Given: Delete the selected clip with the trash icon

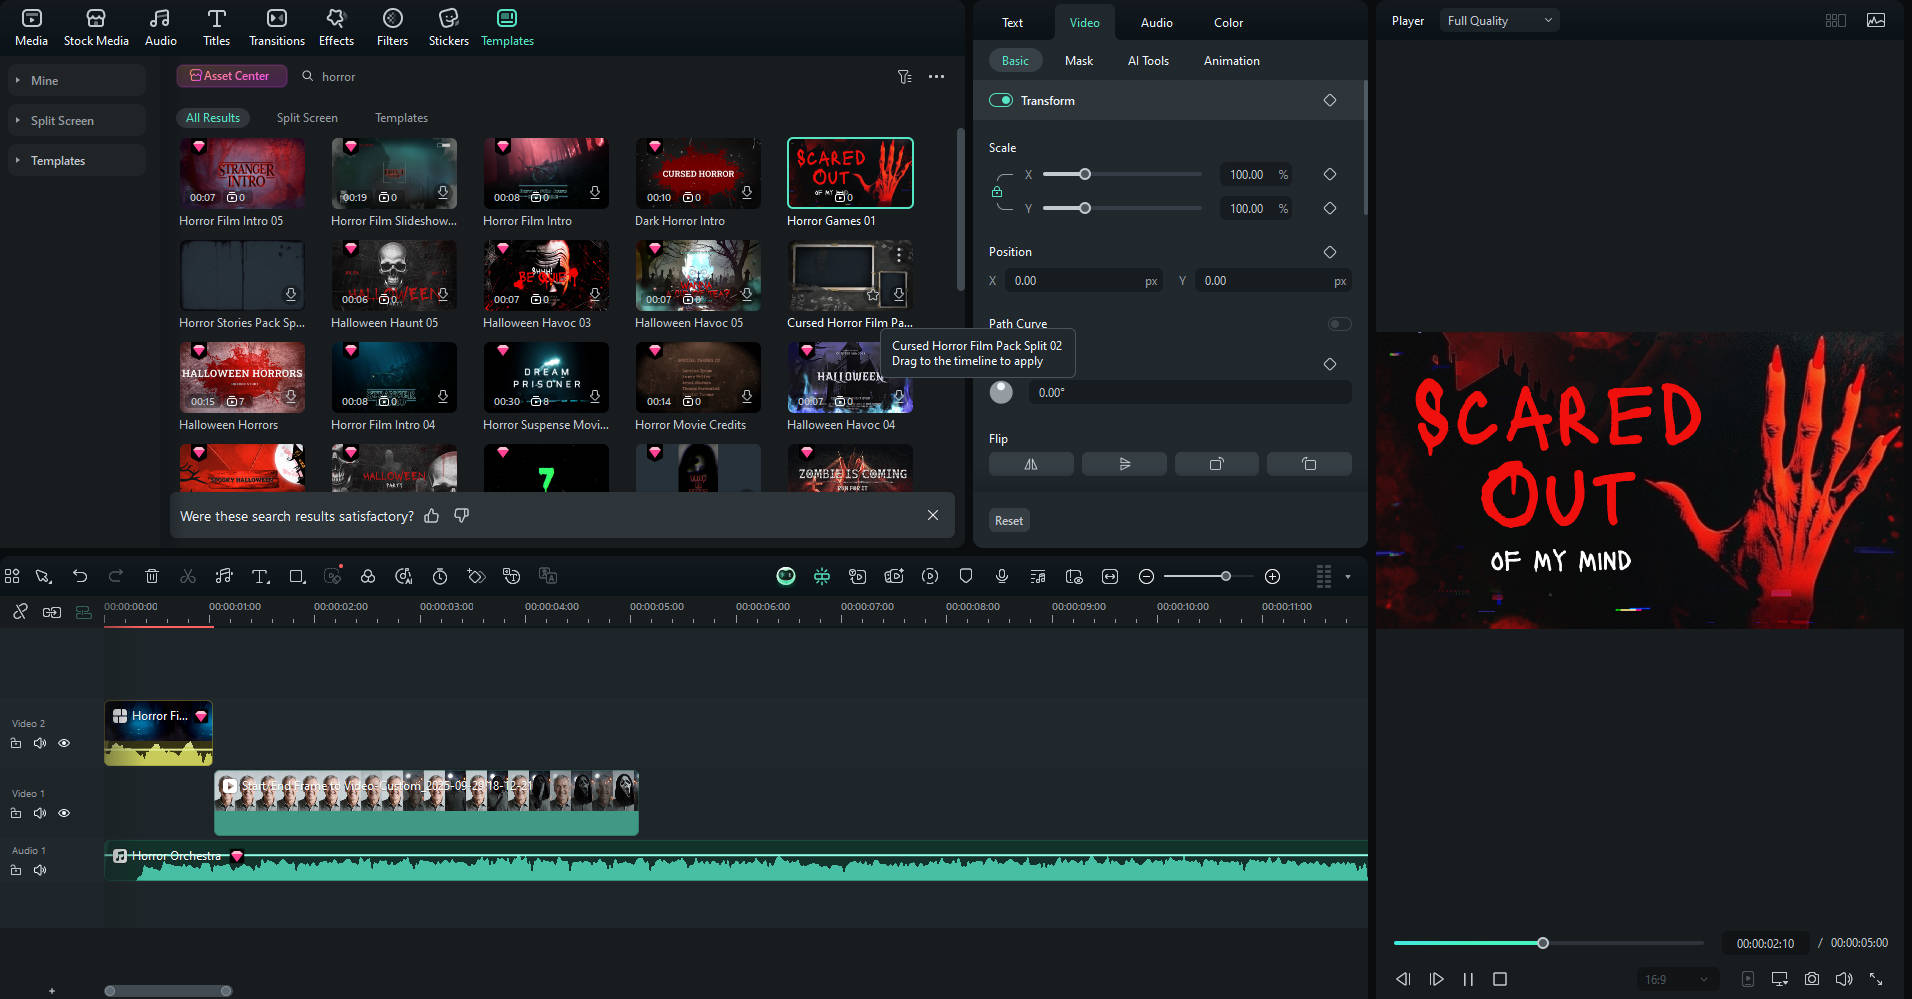Looking at the screenshot, I should pyautogui.click(x=152, y=576).
